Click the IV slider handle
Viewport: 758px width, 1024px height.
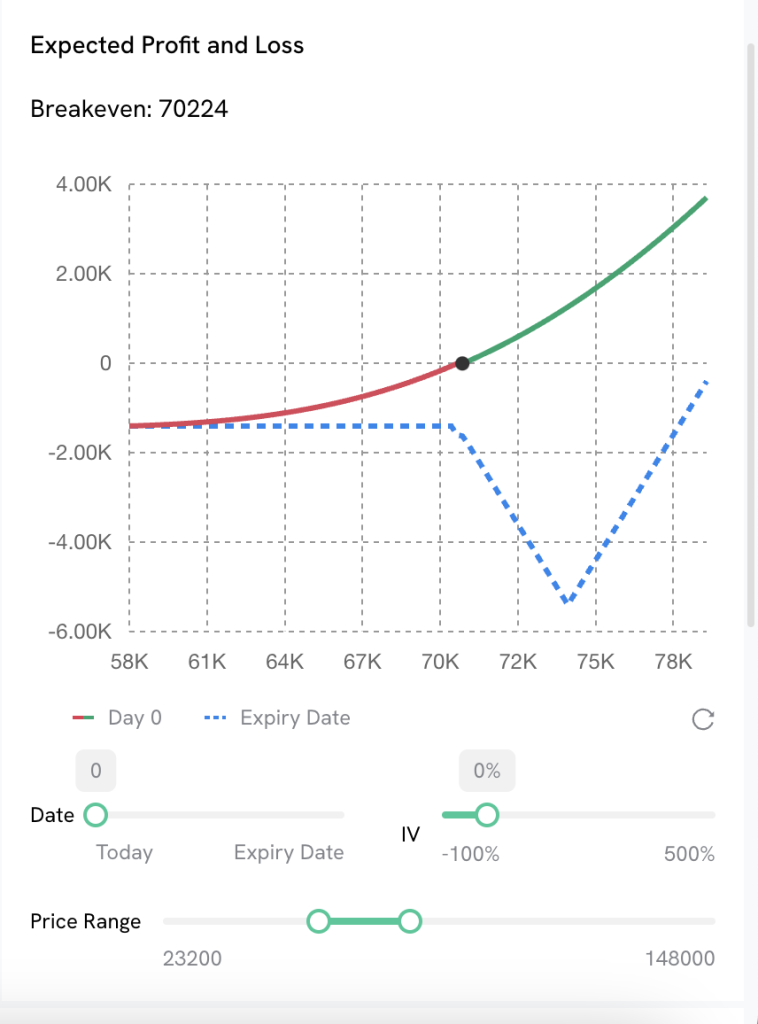point(487,815)
